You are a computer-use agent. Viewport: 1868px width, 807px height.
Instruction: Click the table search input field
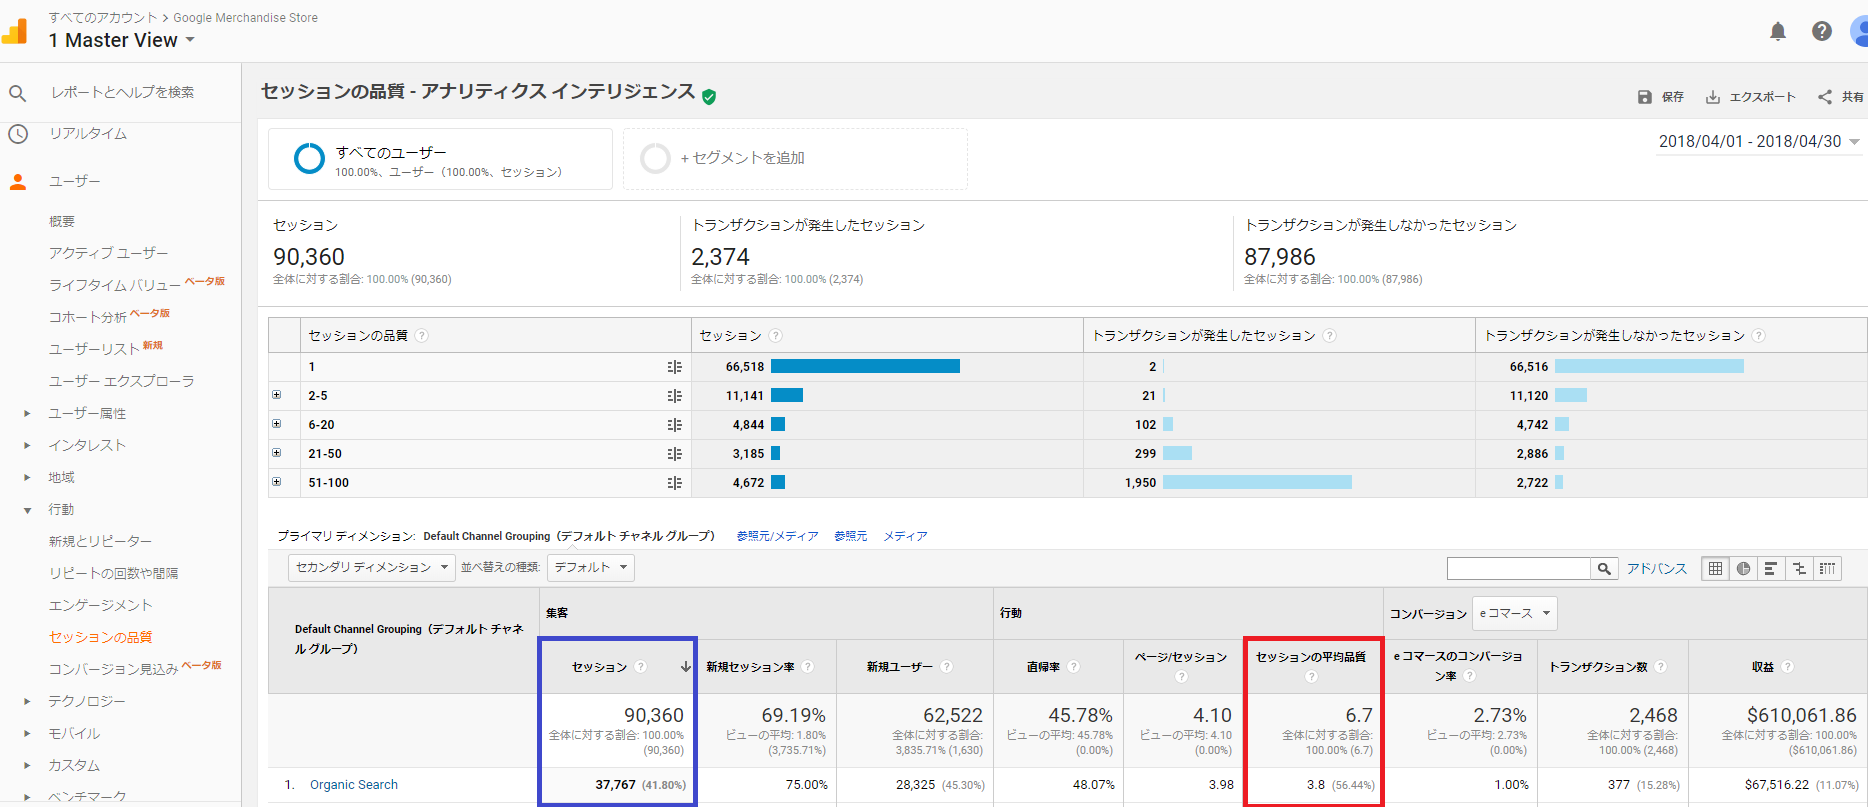[x=1518, y=569]
